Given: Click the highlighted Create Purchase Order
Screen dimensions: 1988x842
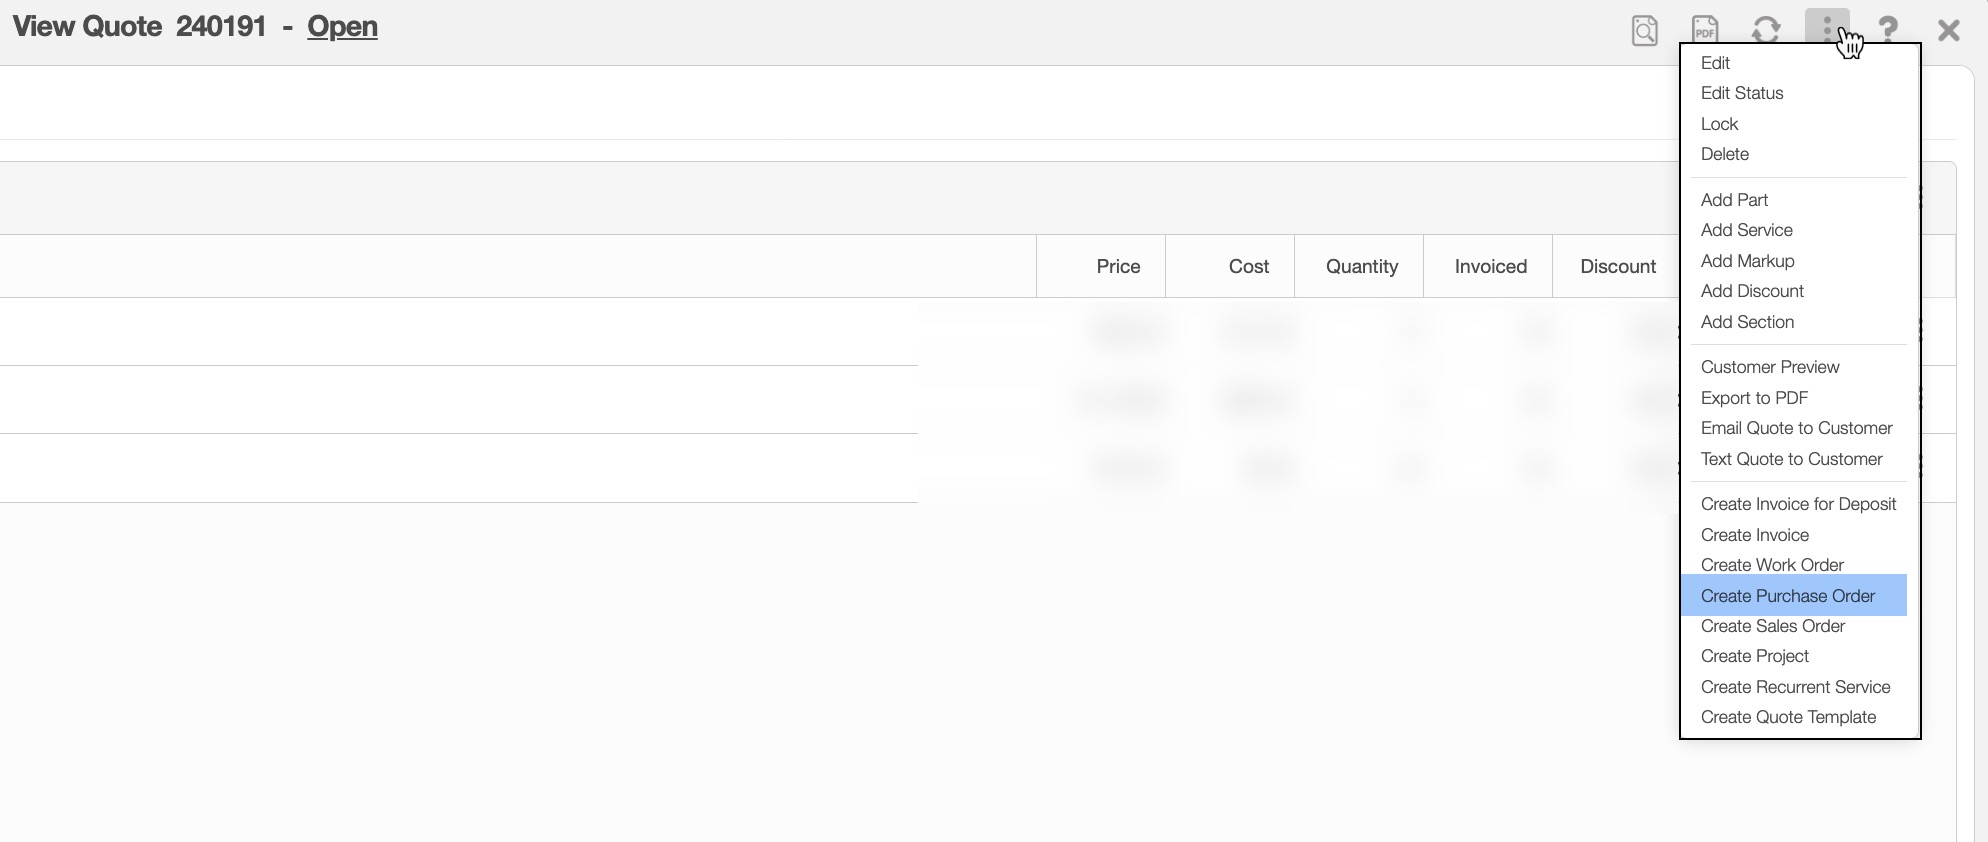Looking at the screenshot, I should pos(1787,596).
